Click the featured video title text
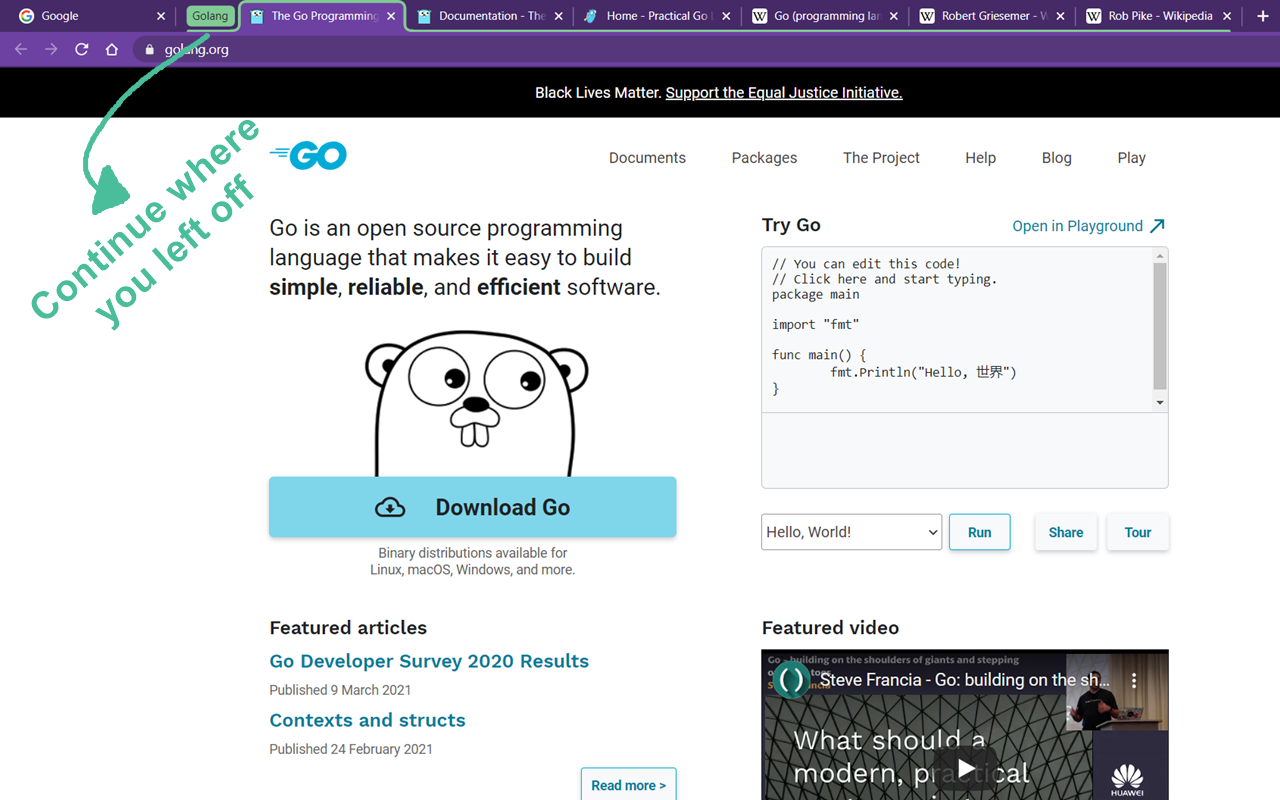Viewport: 1280px width, 800px height. (964, 680)
